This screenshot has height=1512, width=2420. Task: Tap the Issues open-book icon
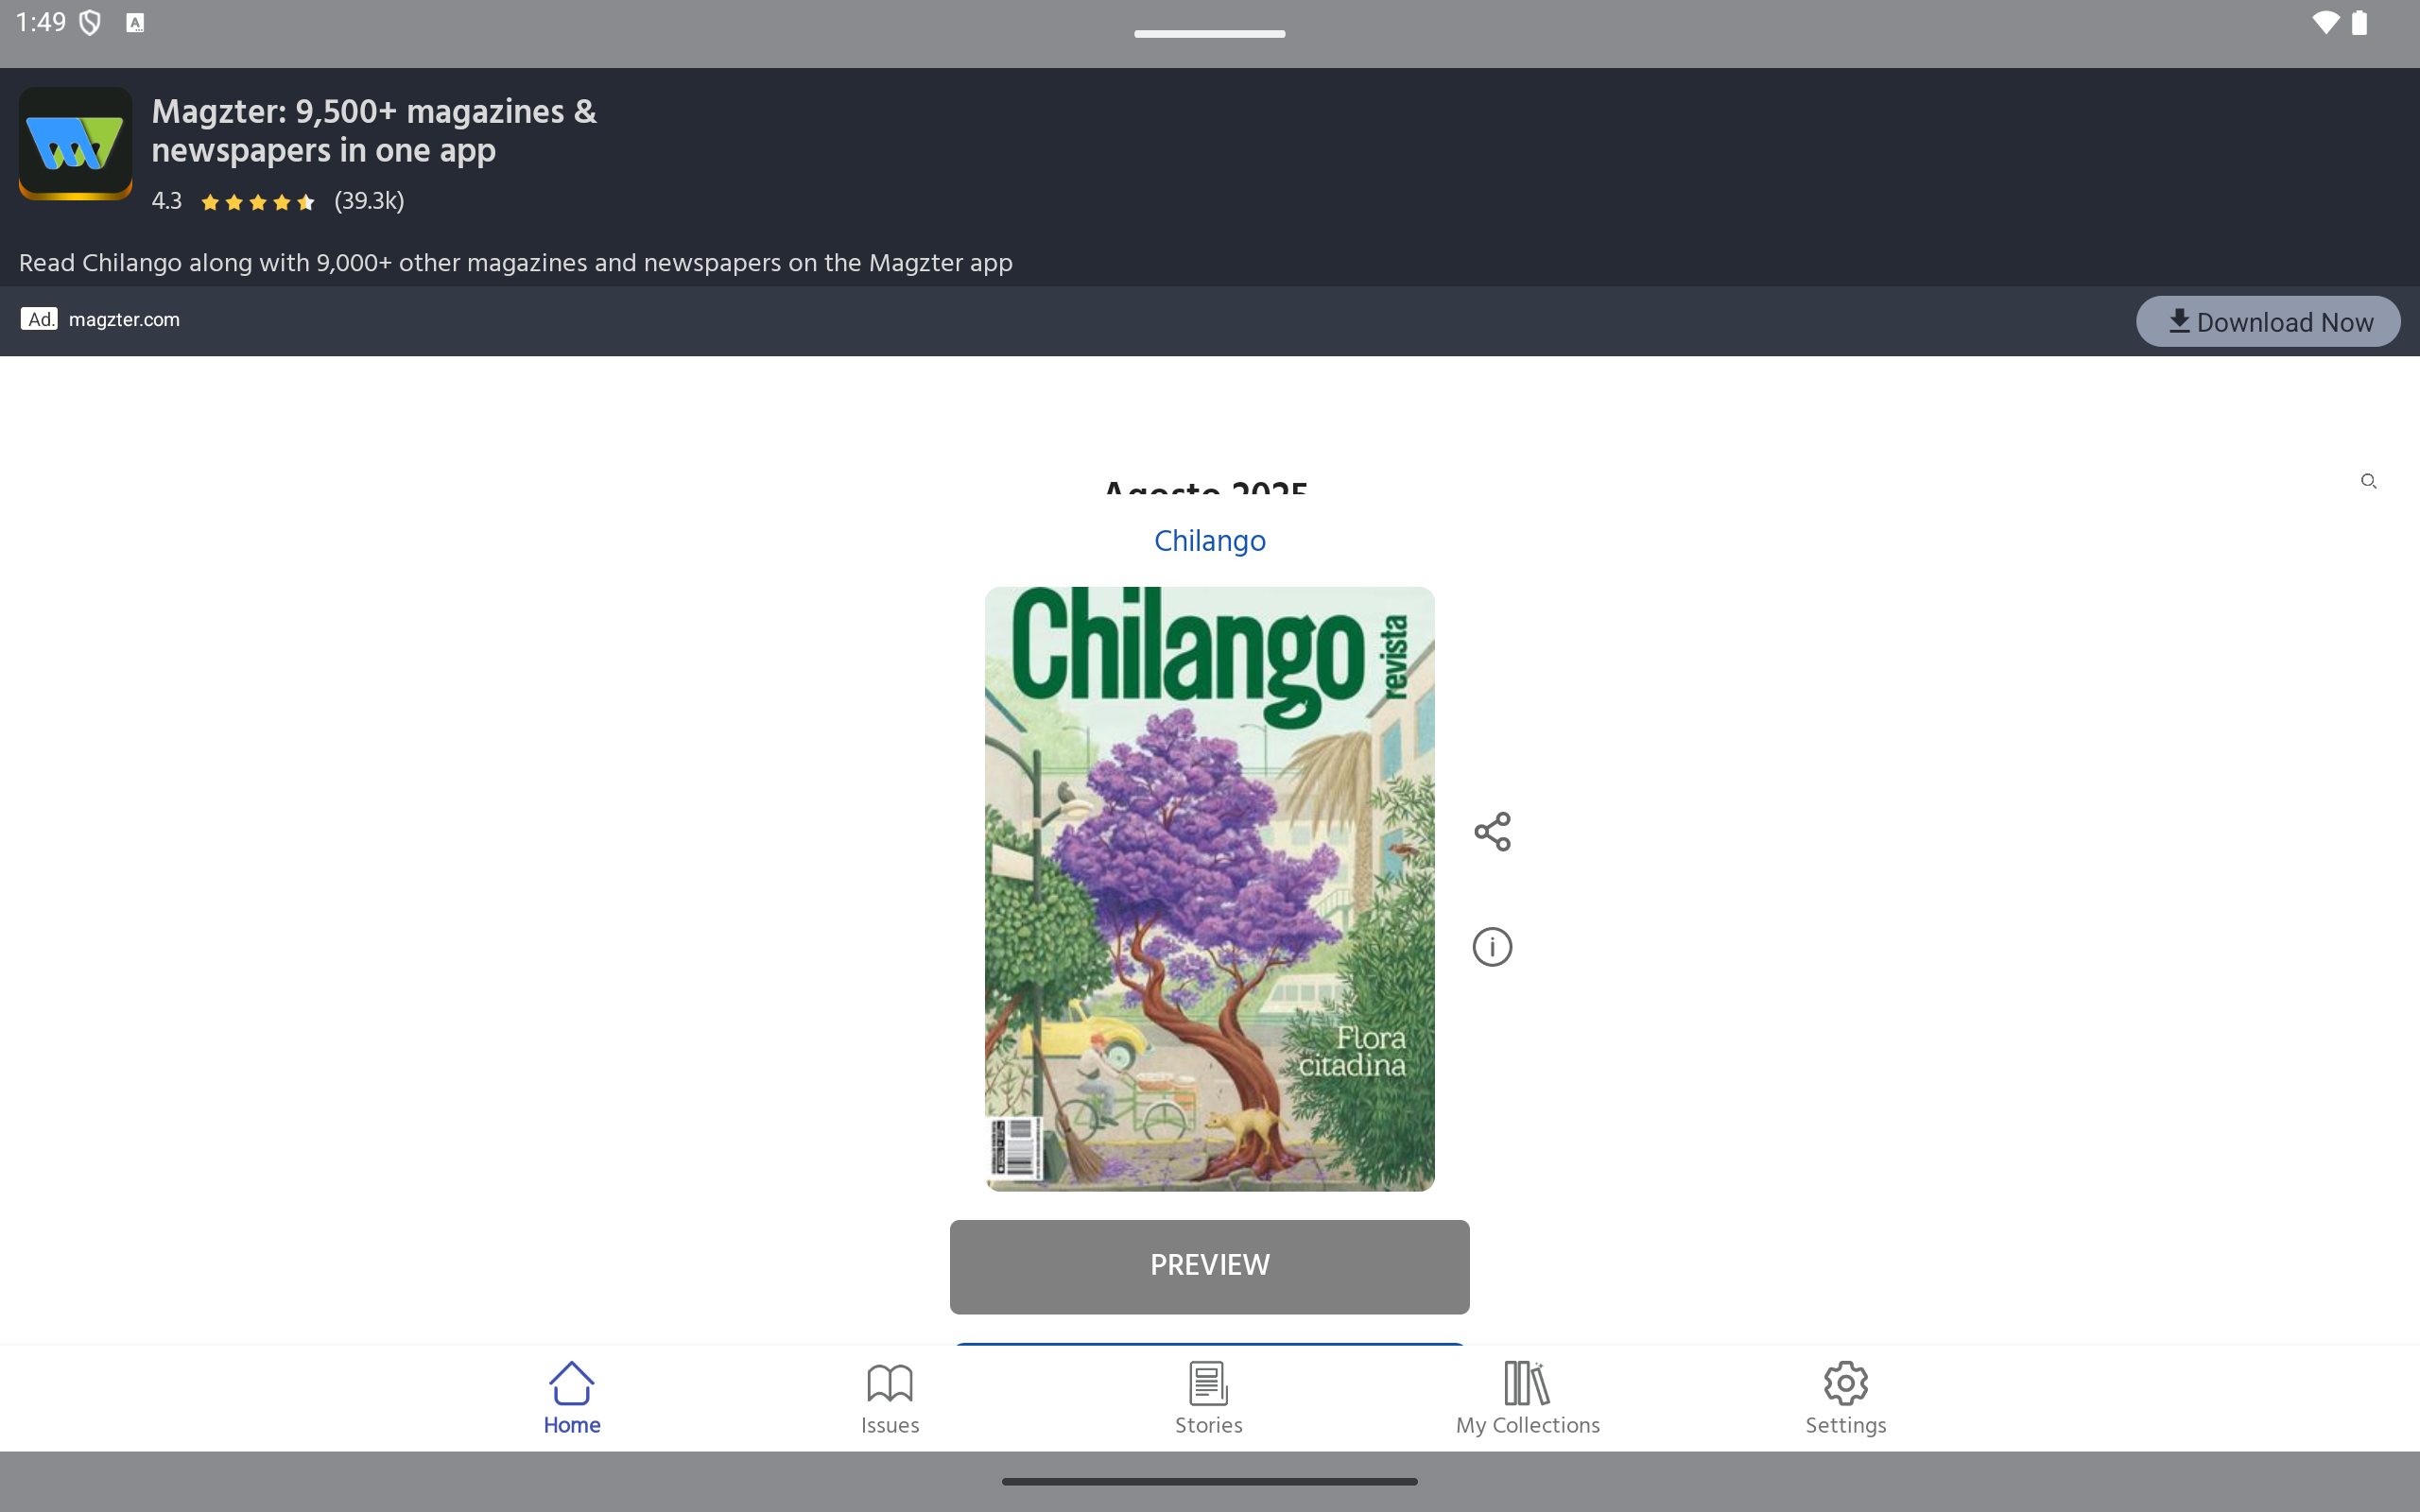[x=889, y=1383]
